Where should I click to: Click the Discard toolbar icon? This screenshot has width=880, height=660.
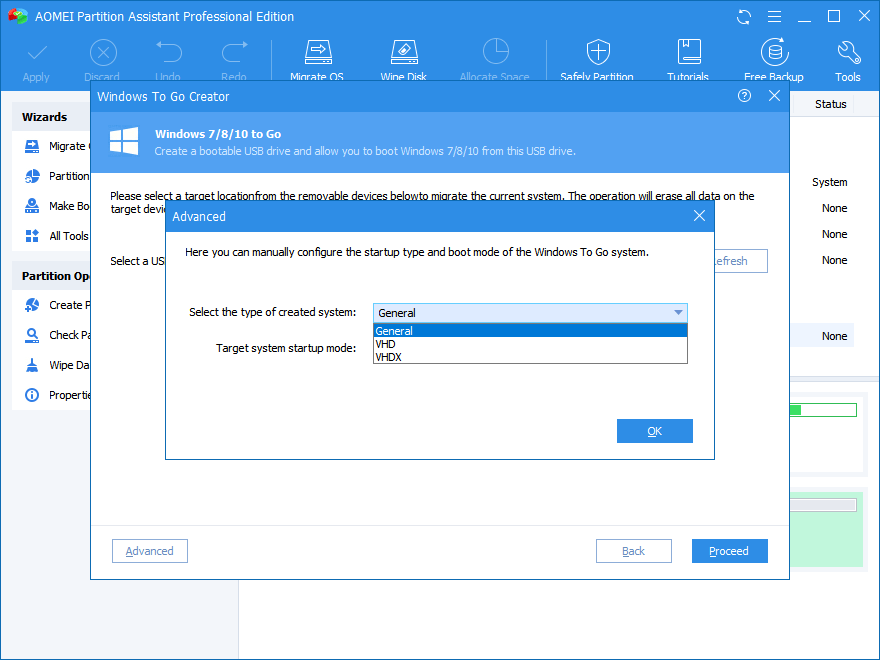[103, 53]
